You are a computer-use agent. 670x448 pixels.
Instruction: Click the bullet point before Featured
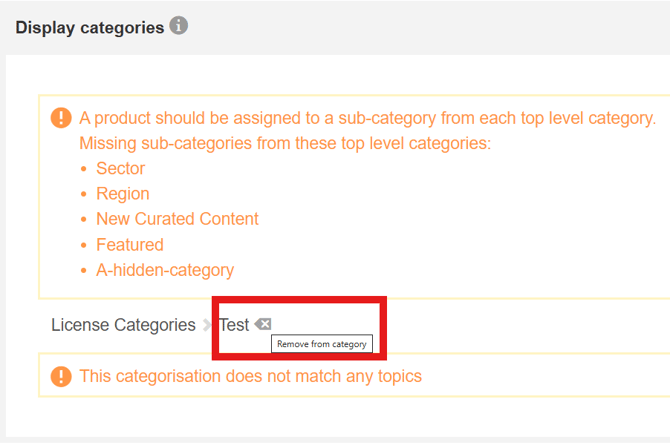[84, 244]
